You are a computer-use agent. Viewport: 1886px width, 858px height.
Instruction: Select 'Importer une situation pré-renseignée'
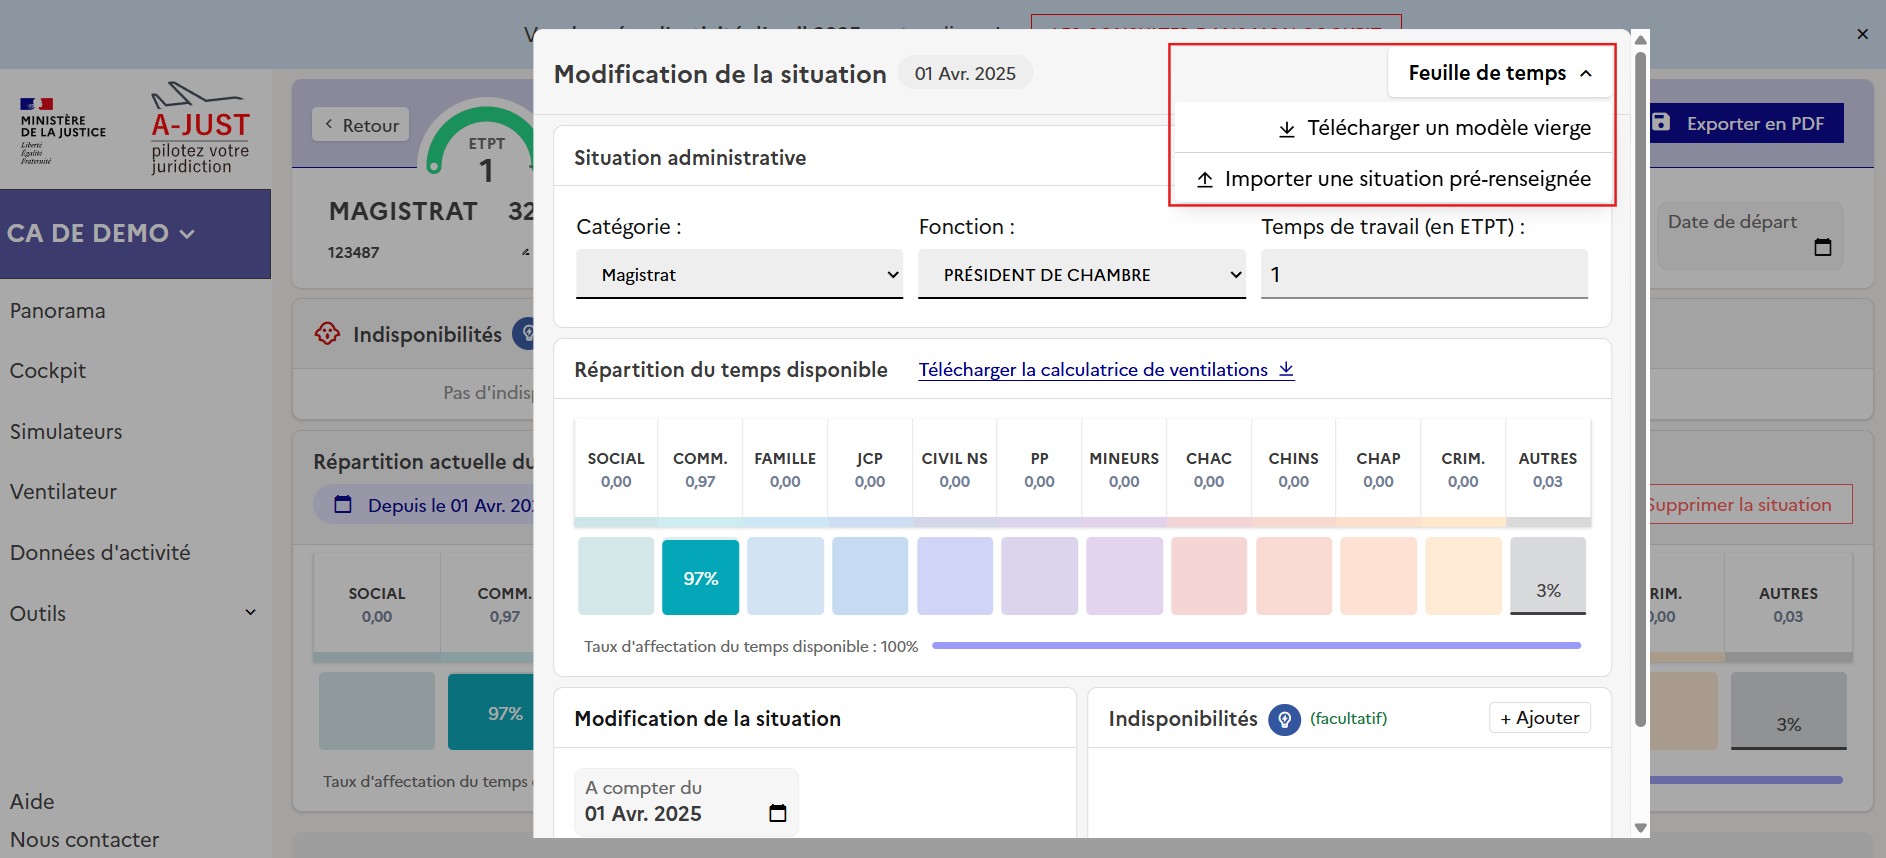coord(1394,179)
